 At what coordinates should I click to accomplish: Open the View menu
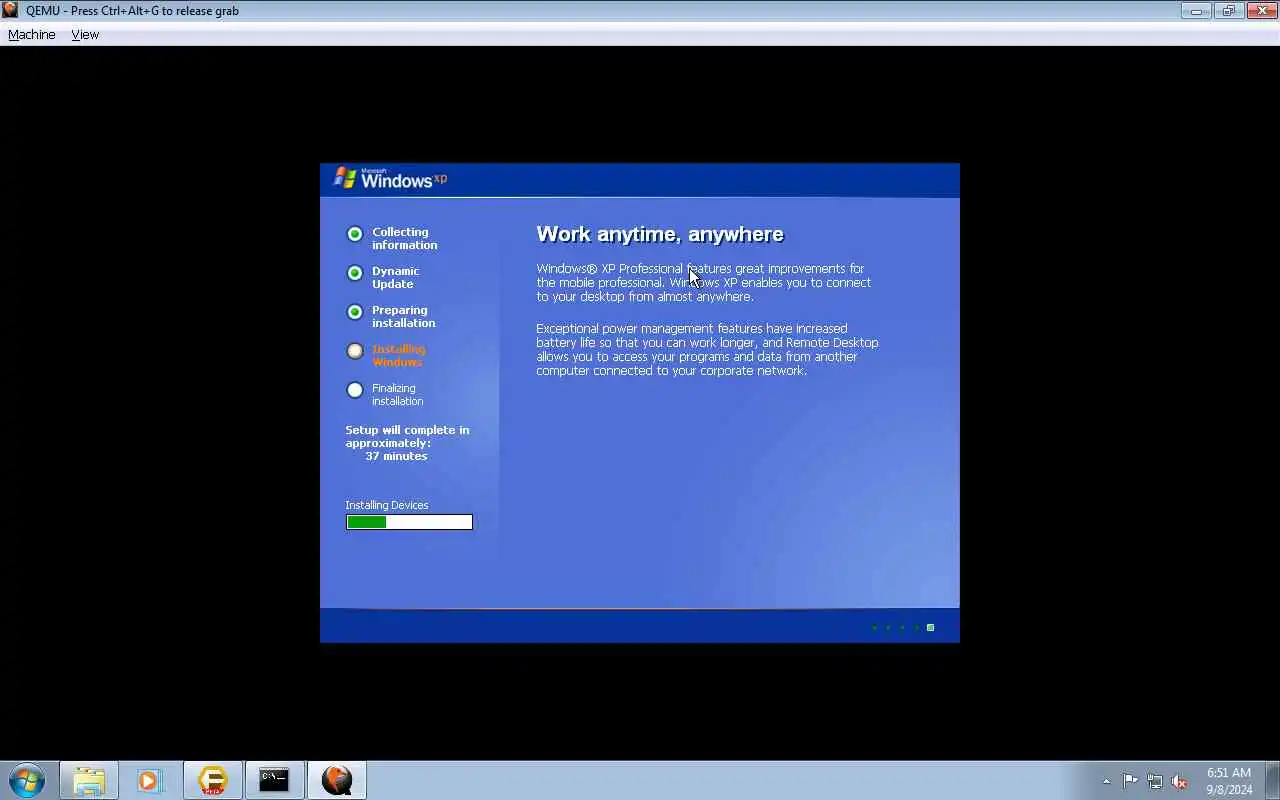85,34
